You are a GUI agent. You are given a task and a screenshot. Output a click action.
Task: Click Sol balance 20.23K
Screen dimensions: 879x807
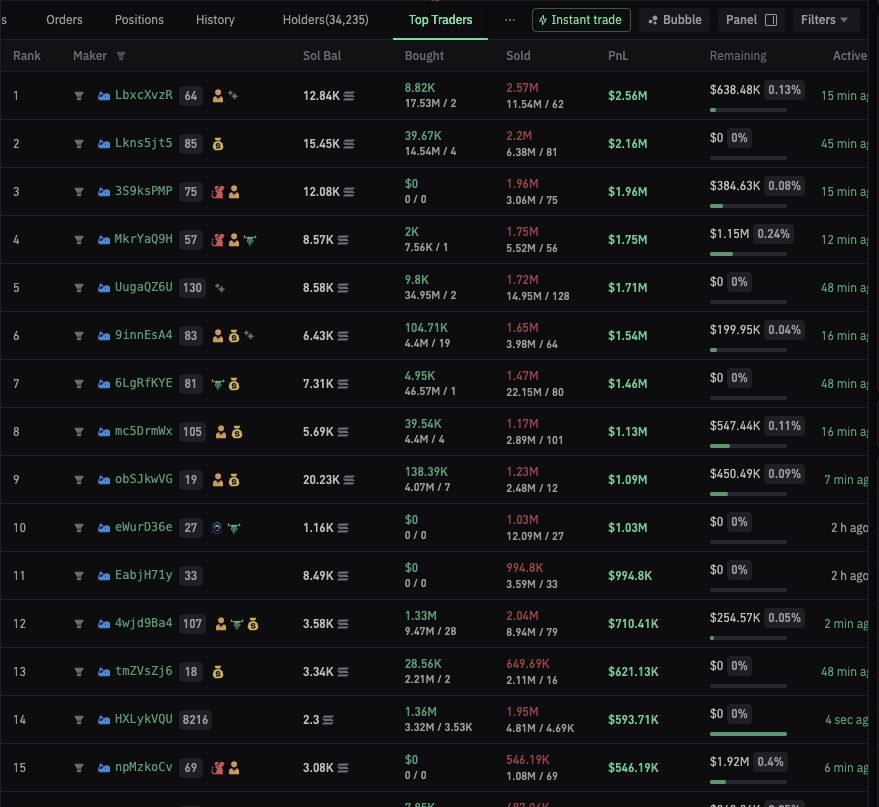click(321, 480)
